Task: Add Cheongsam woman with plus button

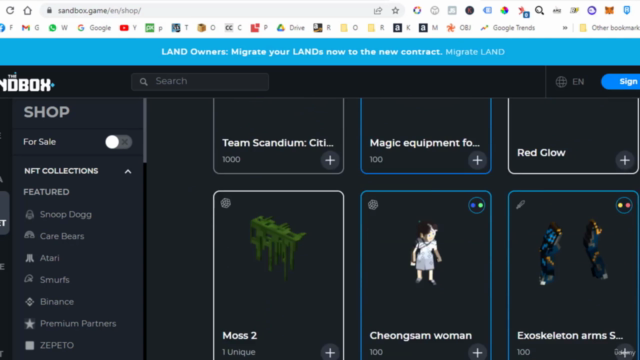Action: click(477, 352)
